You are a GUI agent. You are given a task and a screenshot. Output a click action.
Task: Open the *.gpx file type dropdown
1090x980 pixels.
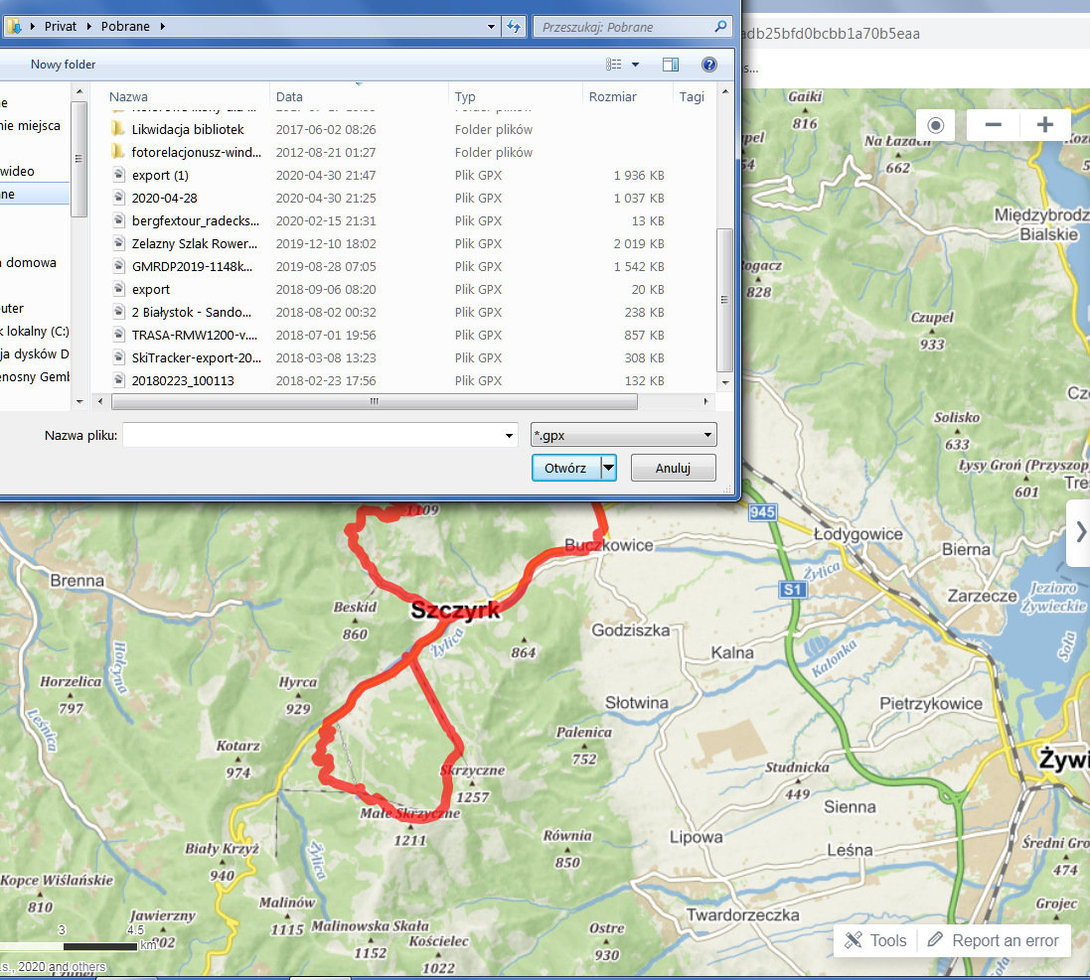pos(623,435)
